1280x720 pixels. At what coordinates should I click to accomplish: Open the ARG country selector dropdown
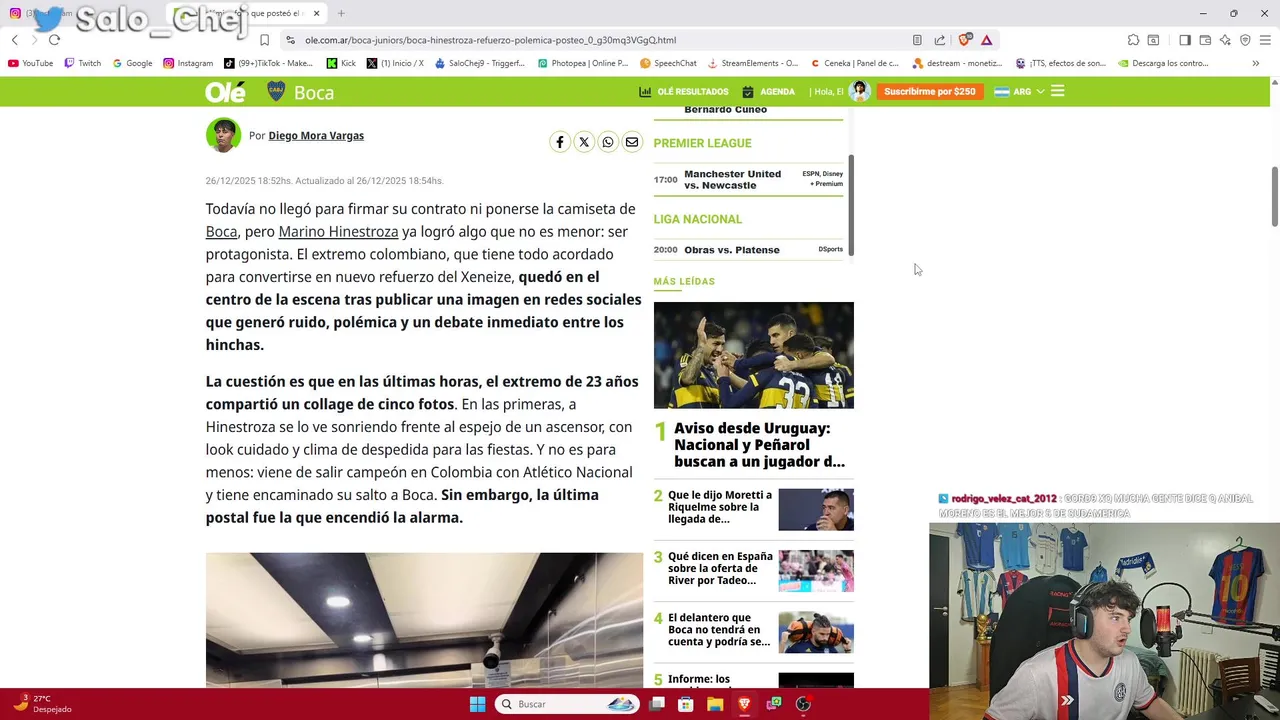tap(1019, 91)
